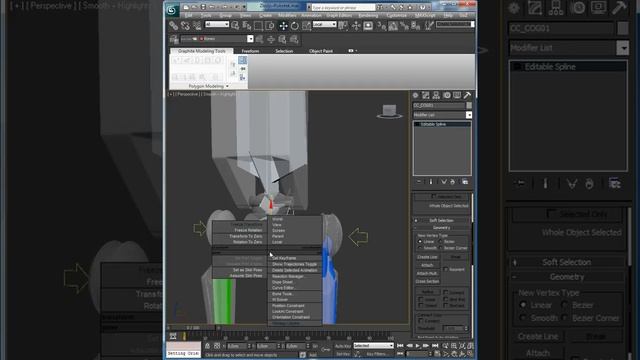
Task: Click the Create Line button
Action: pos(427,257)
